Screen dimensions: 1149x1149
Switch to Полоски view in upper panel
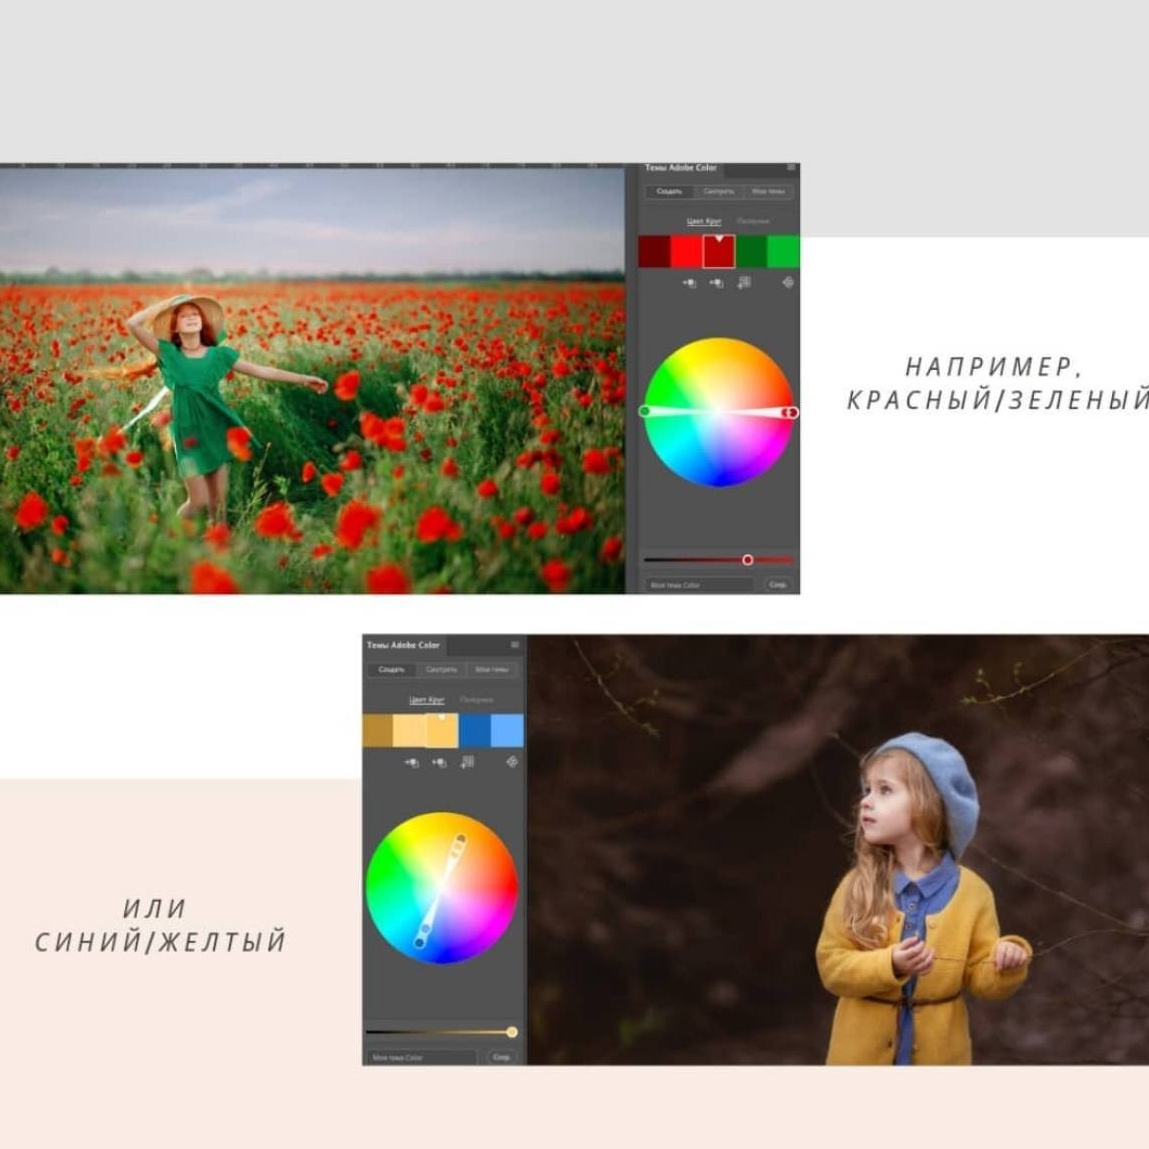tap(753, 221)
